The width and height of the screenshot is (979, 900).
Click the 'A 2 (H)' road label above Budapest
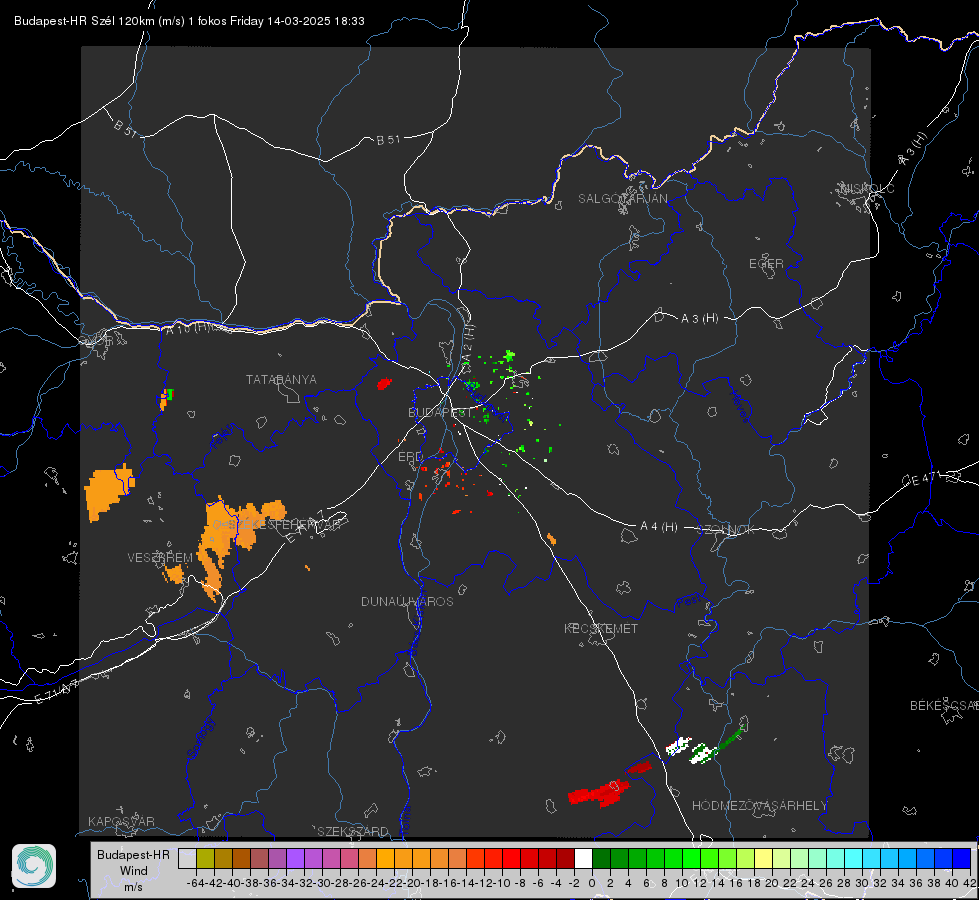468,342
